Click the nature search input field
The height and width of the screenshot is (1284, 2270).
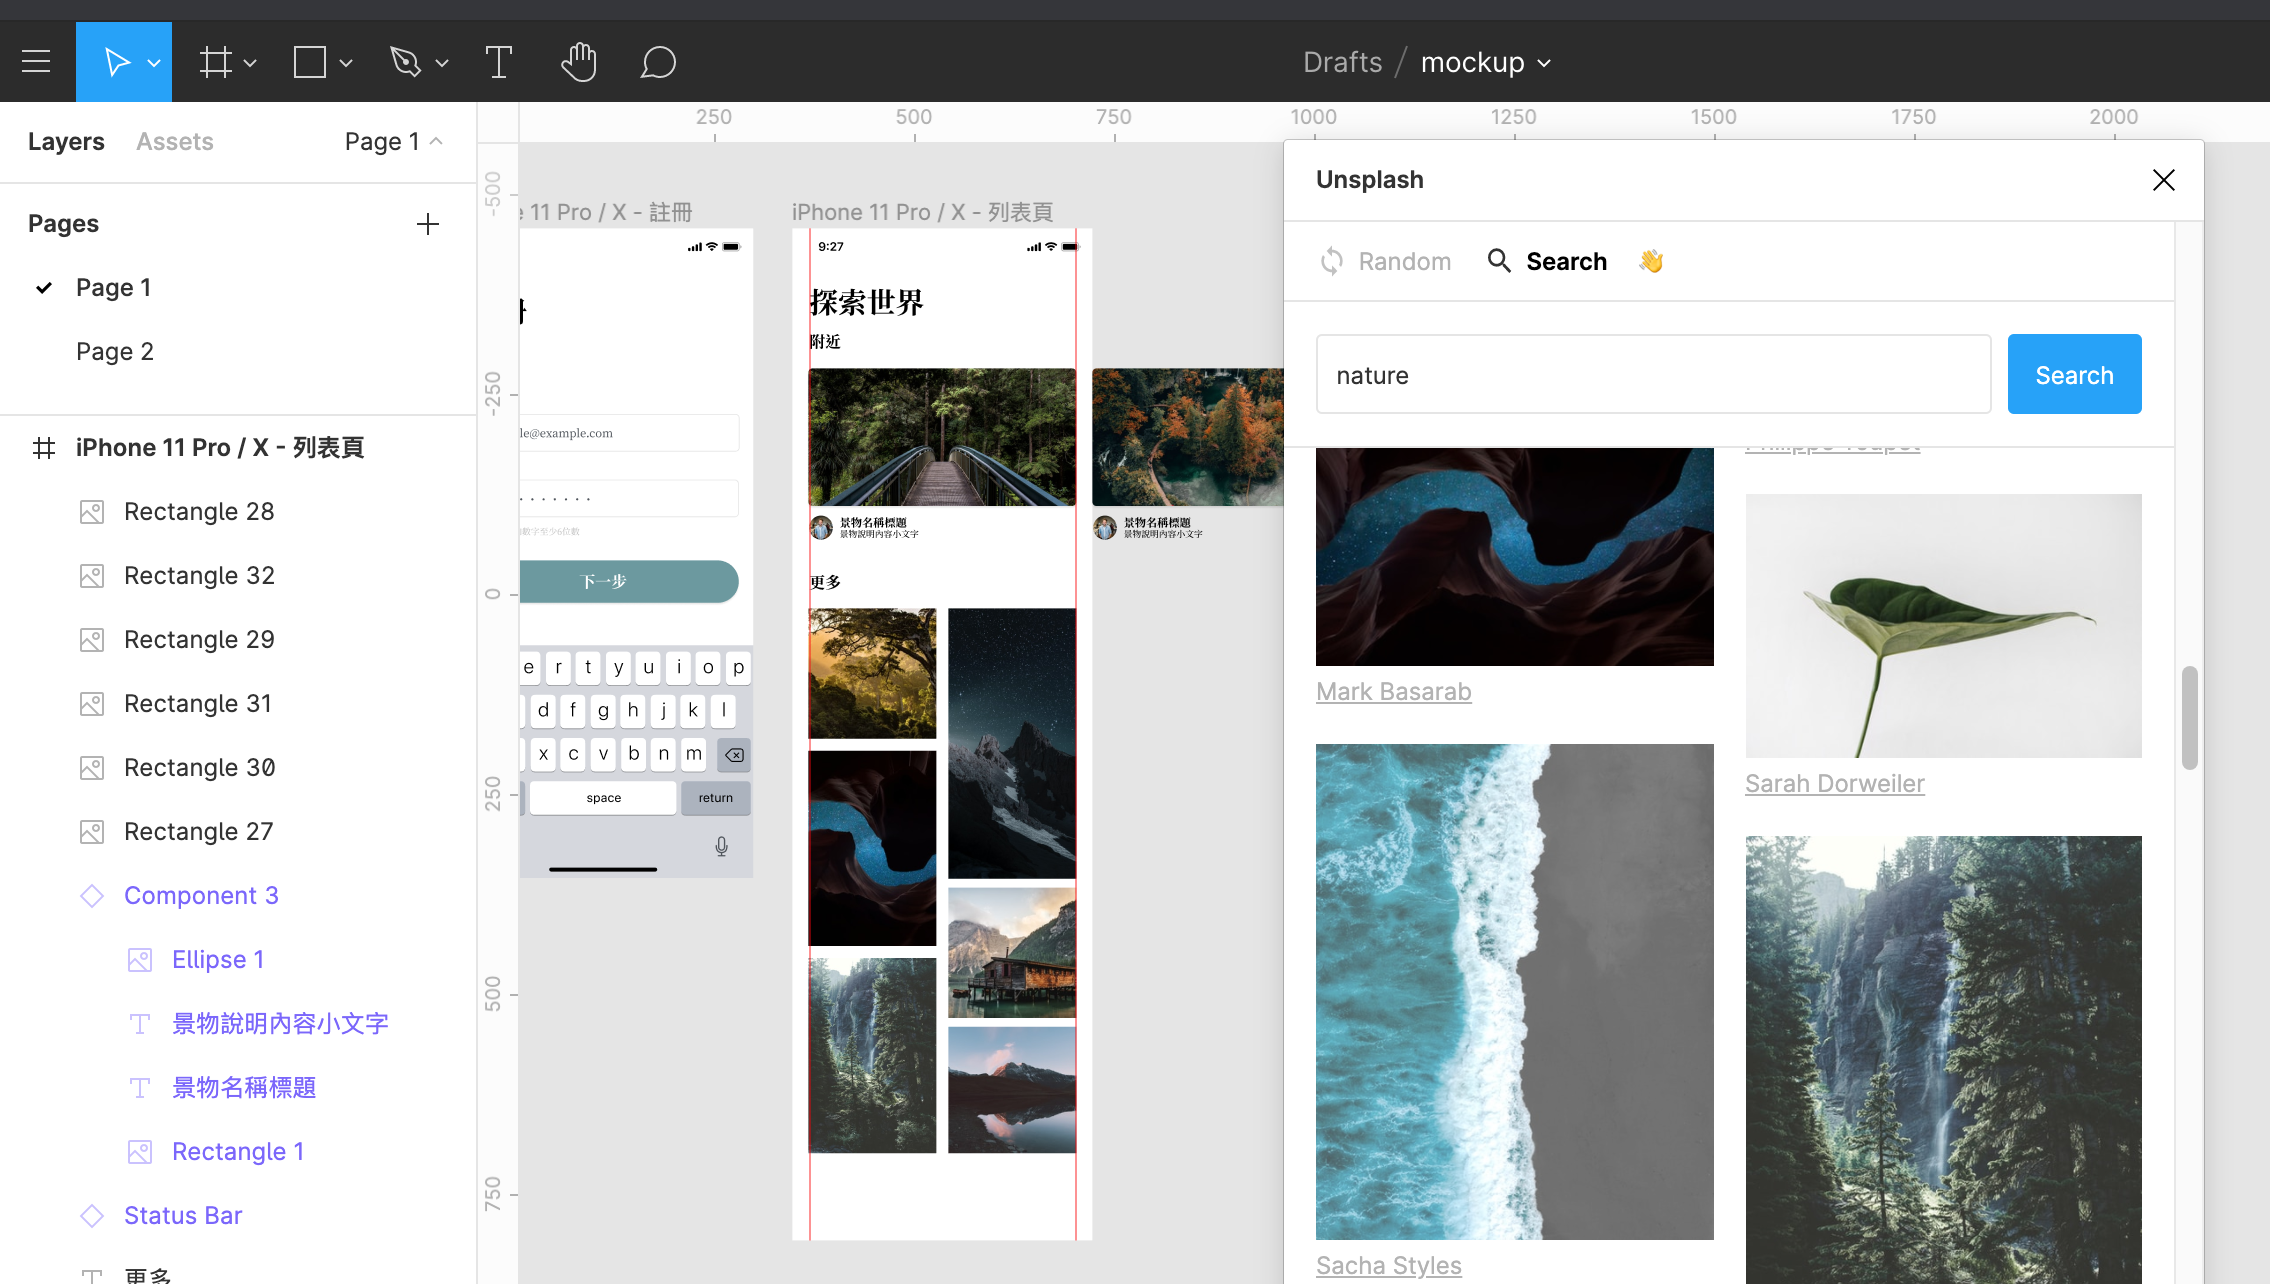1653,375
